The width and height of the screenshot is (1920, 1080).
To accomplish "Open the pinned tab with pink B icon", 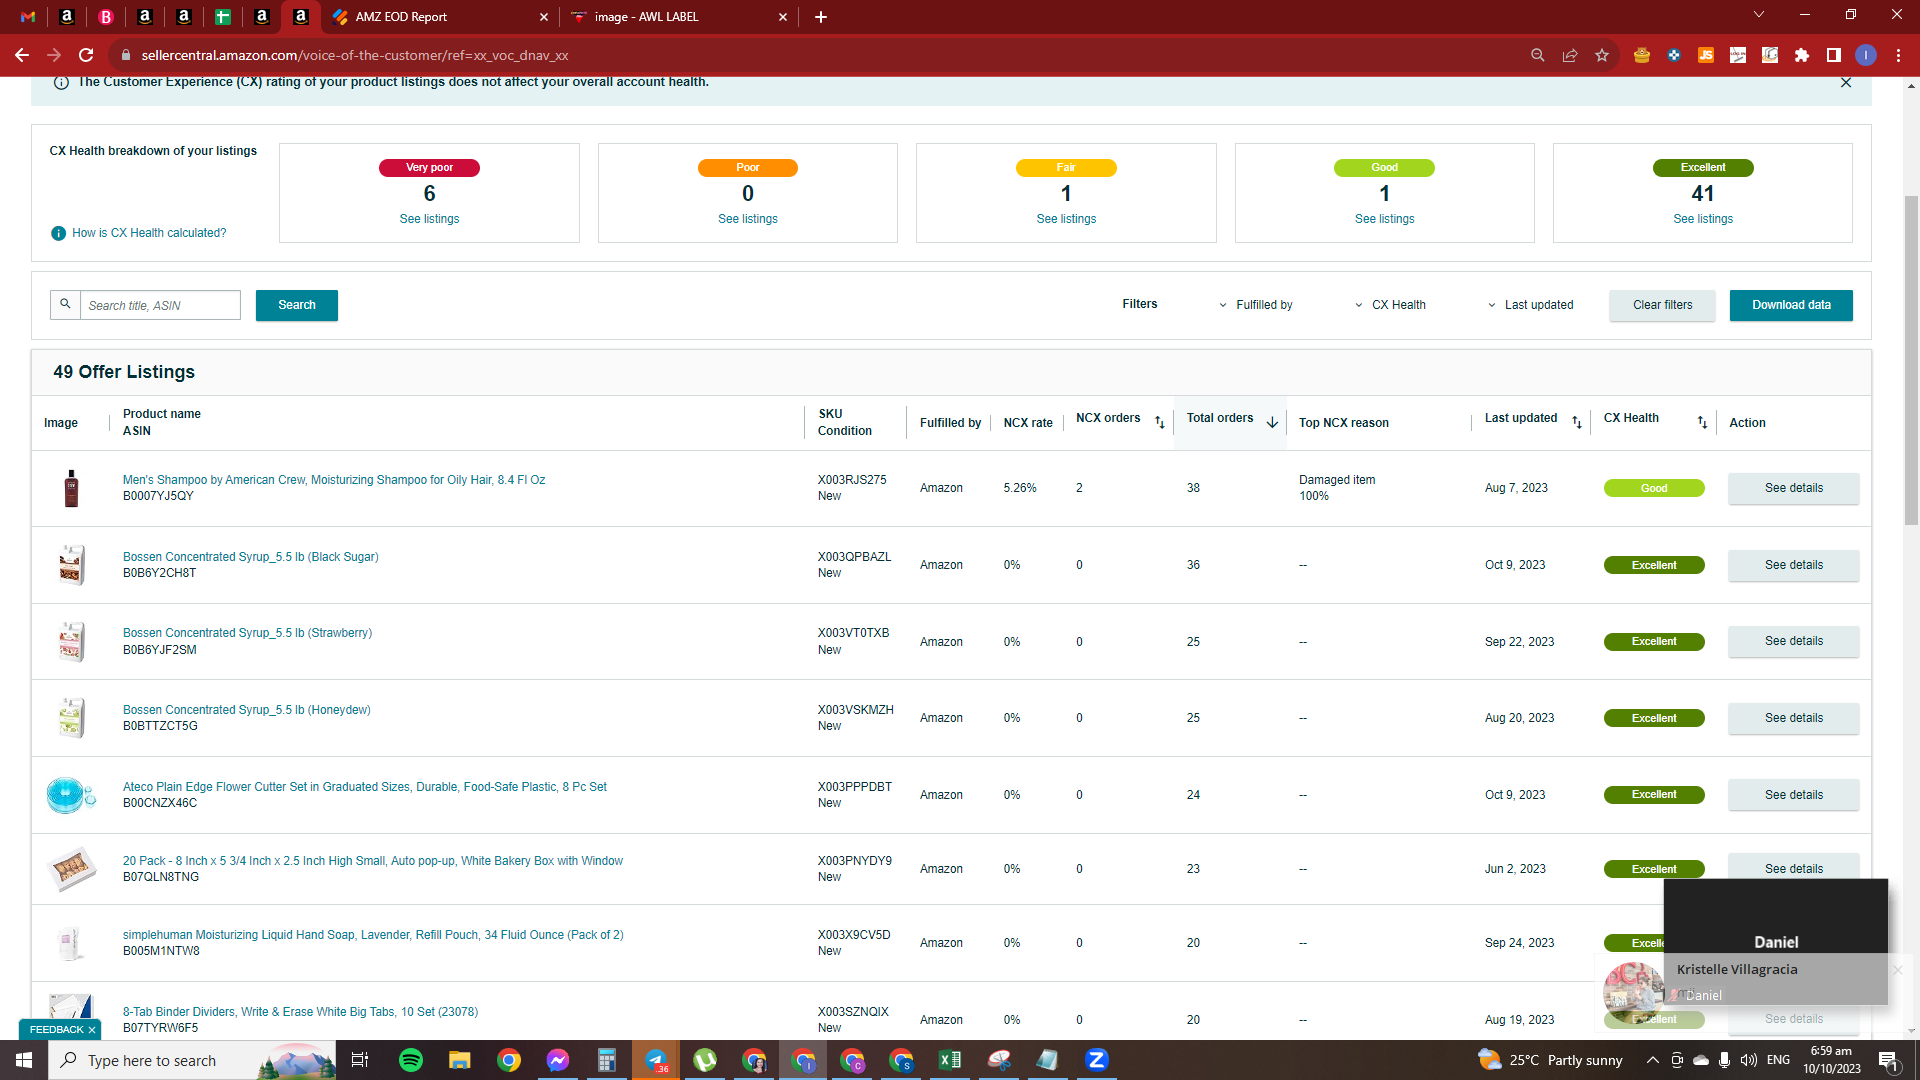I will click(x=106, y=17).
